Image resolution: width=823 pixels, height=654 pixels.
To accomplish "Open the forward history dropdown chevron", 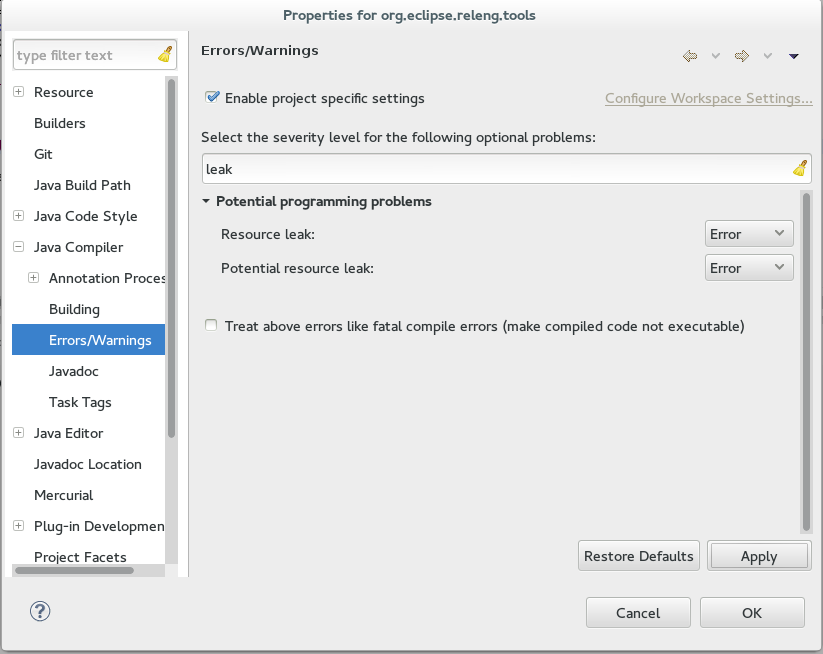I will pyautogui.click(x=767, y=56).
